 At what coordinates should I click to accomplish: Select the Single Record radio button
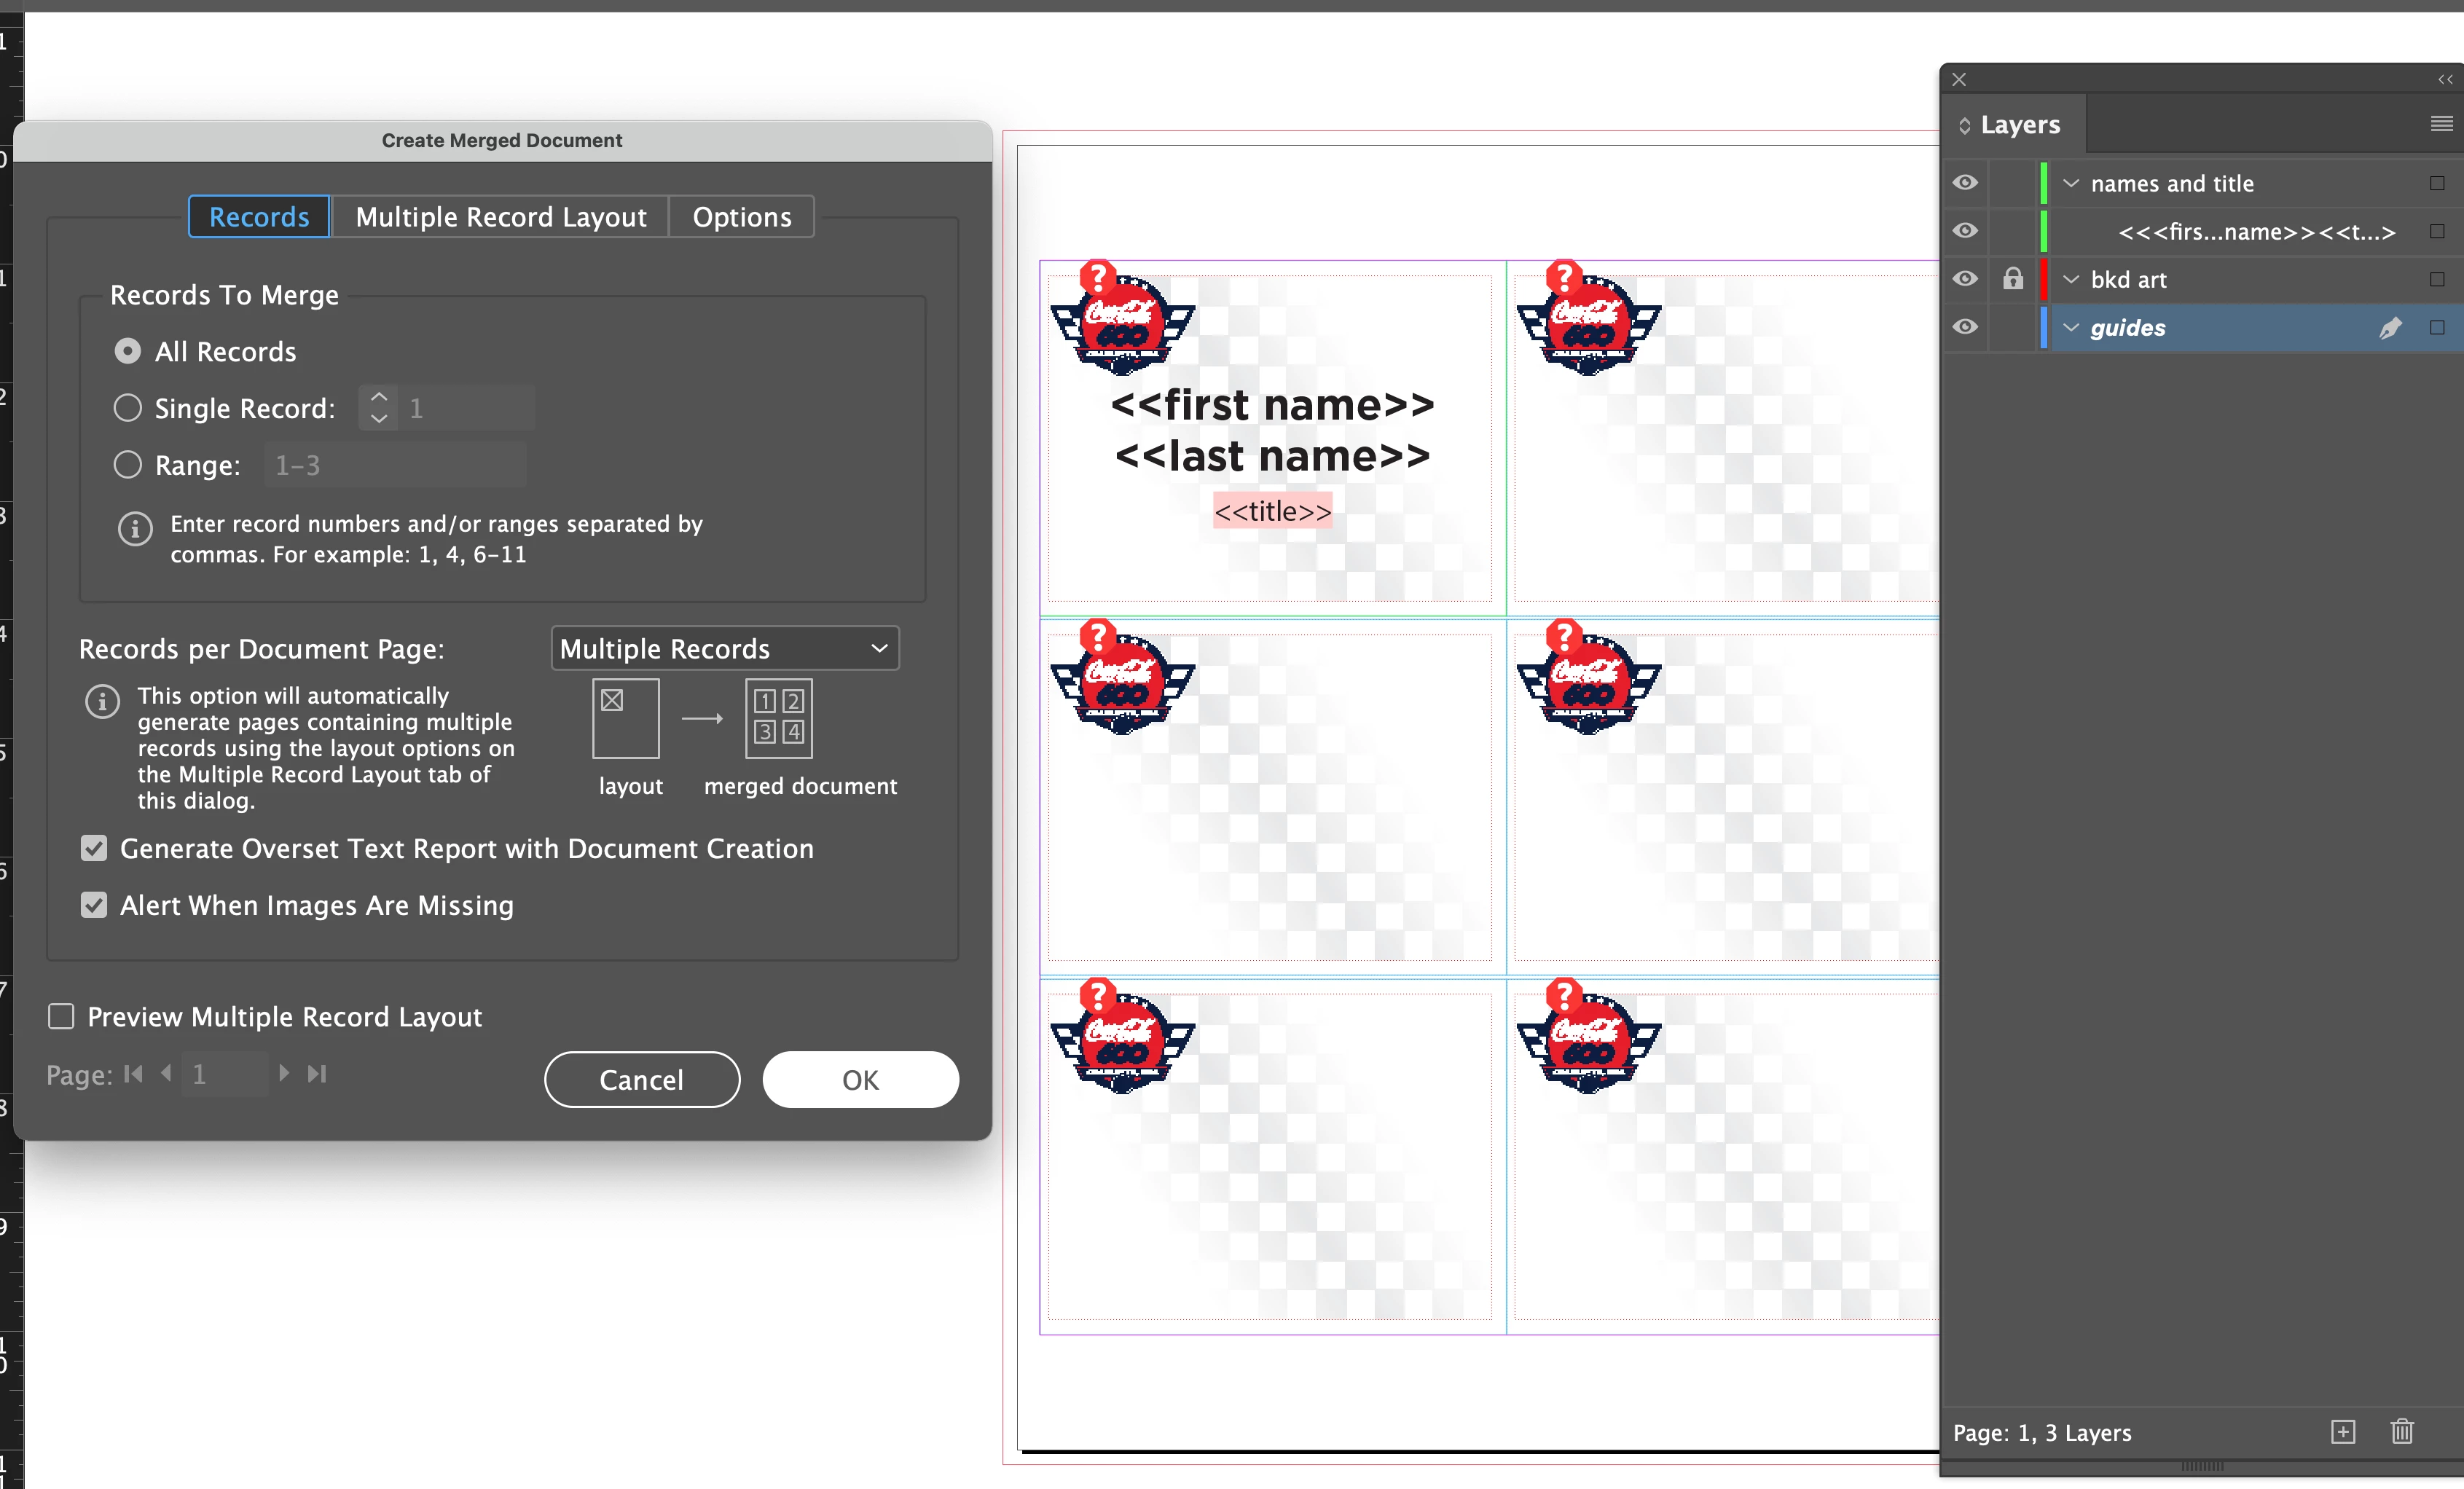(x=128, y=408)
